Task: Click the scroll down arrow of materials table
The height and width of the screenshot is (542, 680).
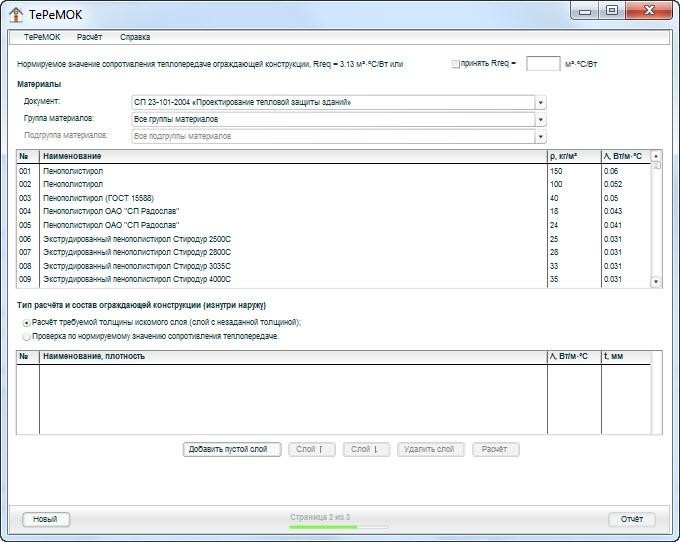Action: pyautogui.click(x=656, y=282)
